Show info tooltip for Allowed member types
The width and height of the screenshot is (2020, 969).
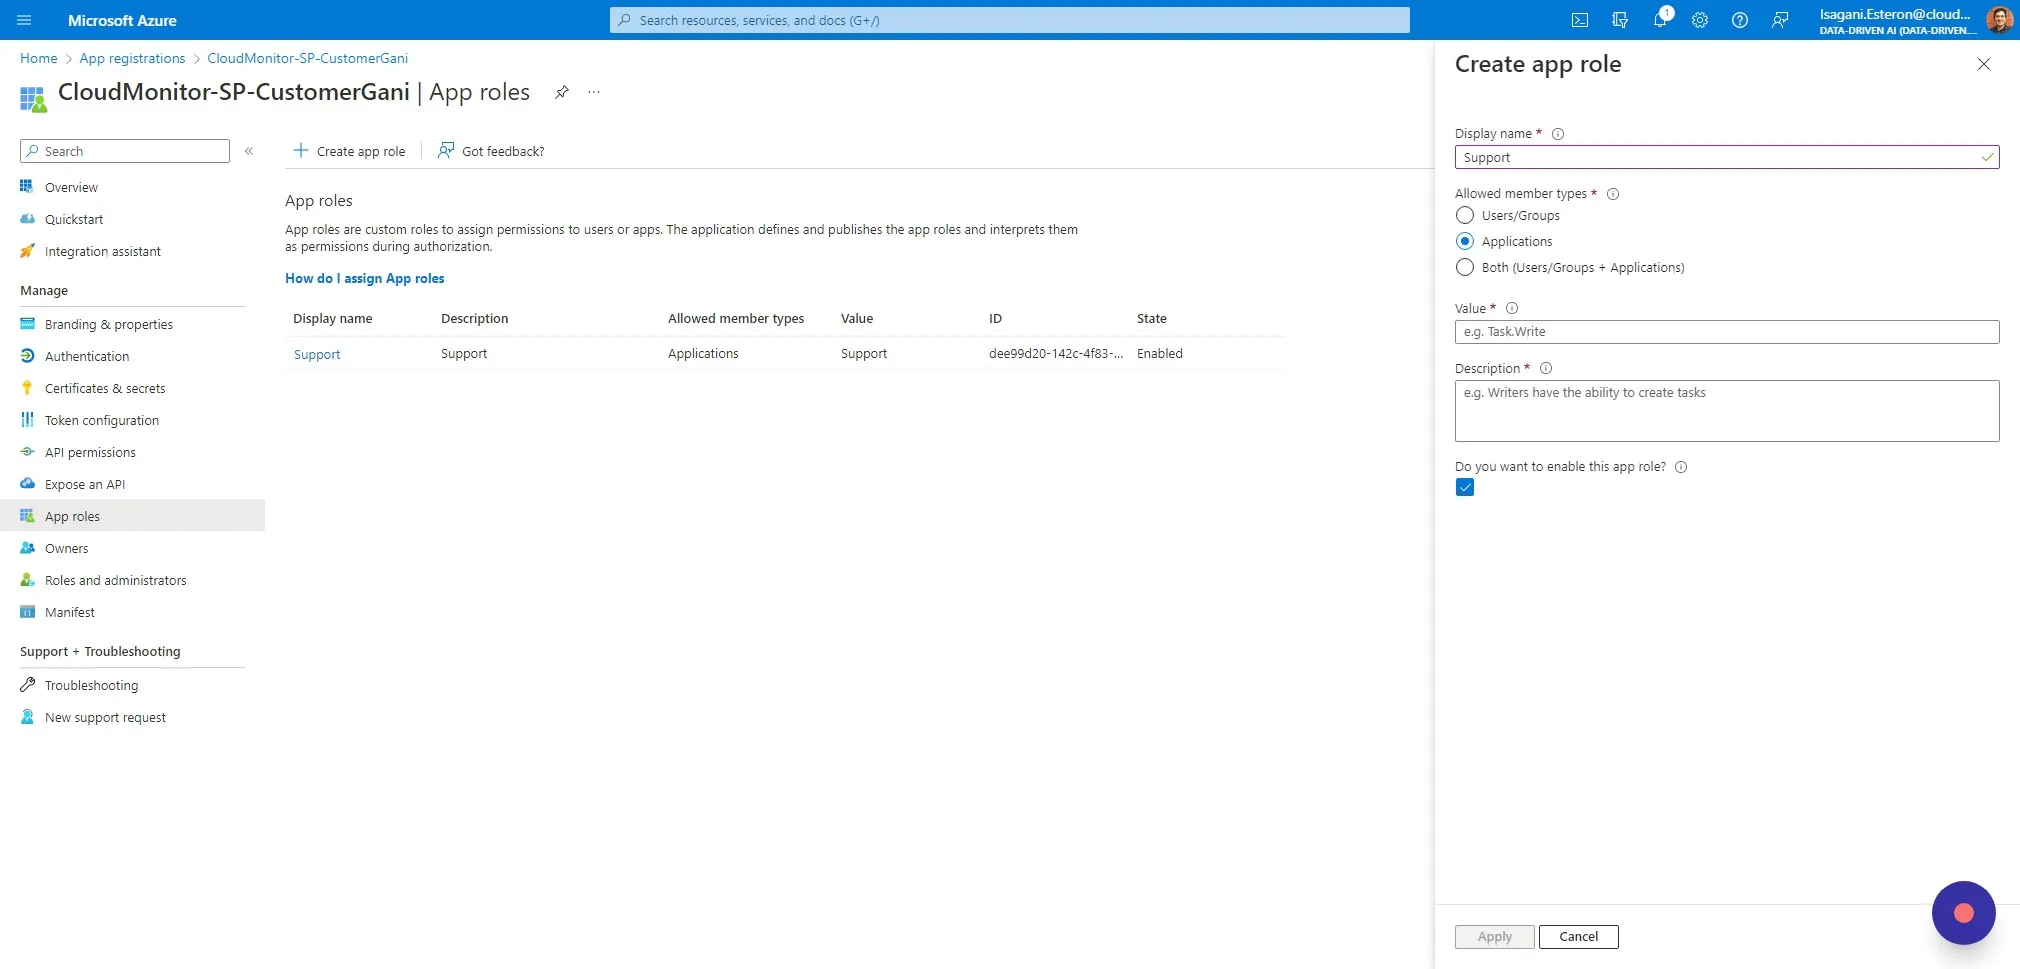[1613, 194]
